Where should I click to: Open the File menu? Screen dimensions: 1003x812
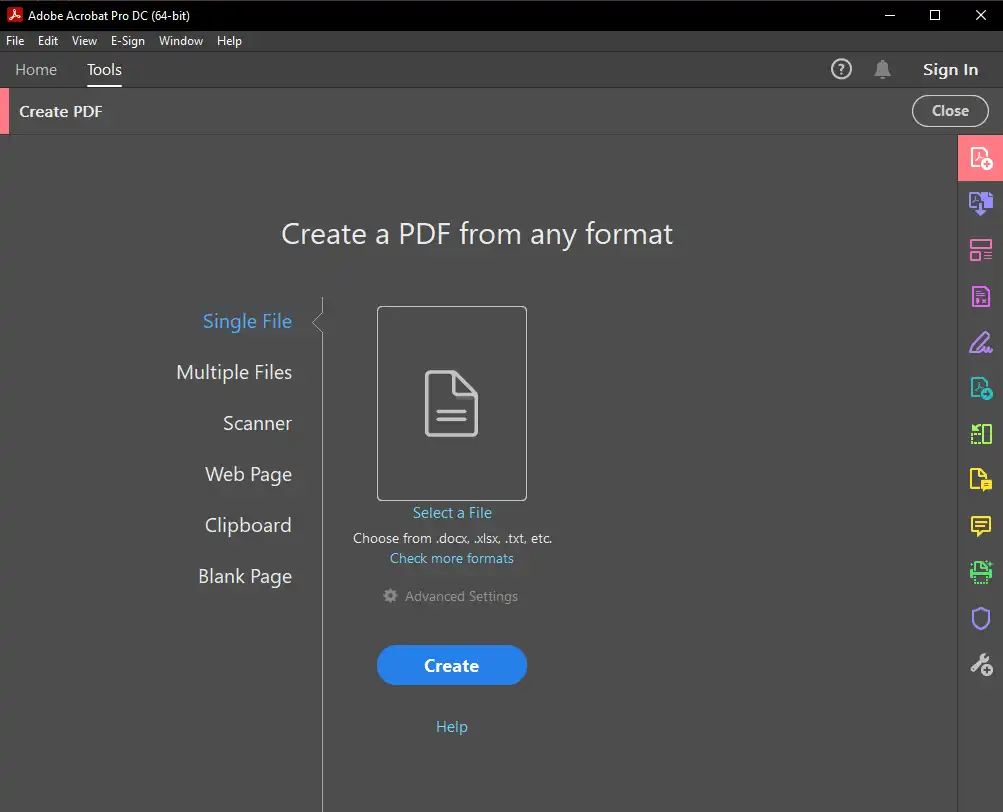tap(15, 41)
